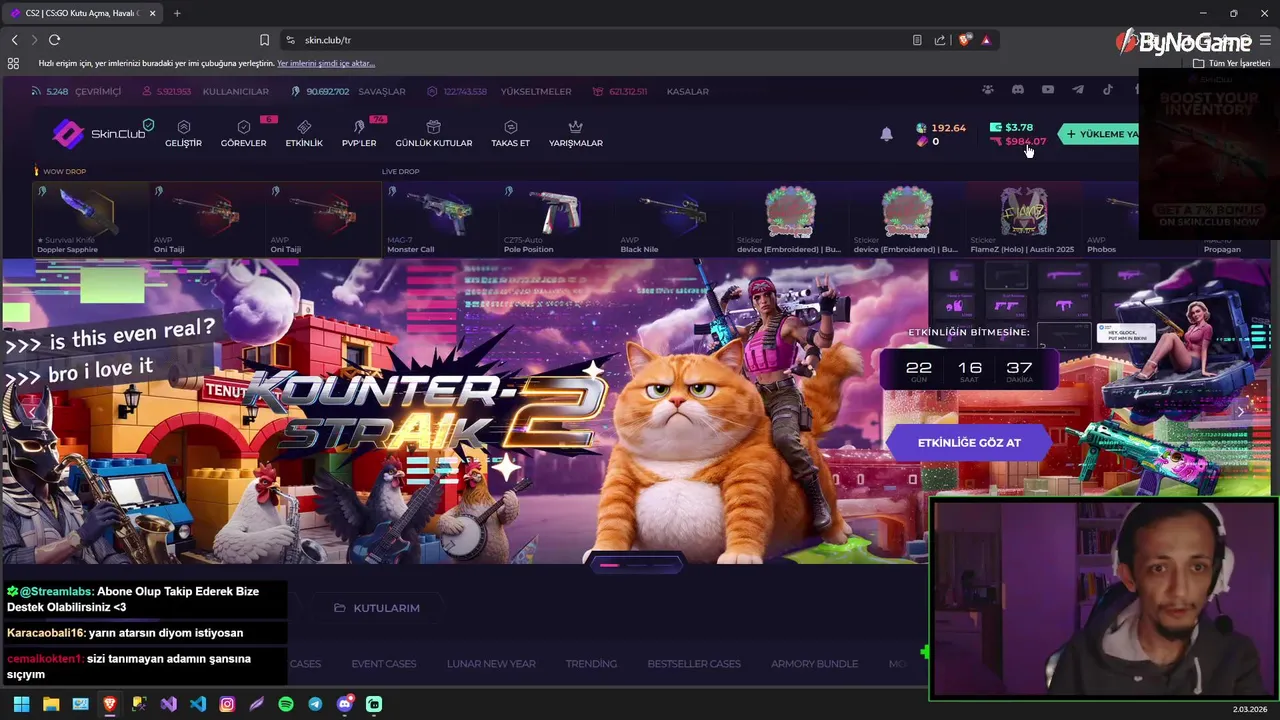Click the $984.07 inventory value
The width and height of the screenshot is (1280, 720).
(x=1018, y=141)
